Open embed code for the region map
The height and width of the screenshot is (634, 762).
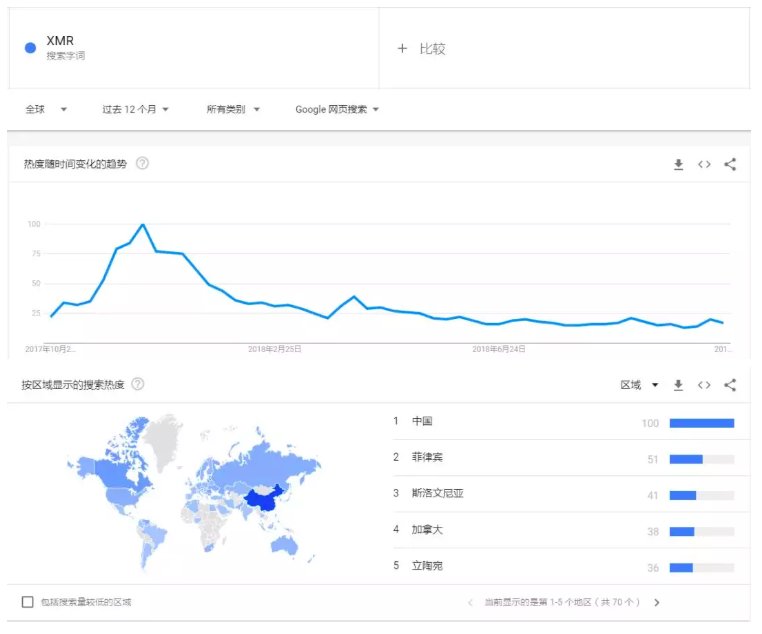coord(704,385)
